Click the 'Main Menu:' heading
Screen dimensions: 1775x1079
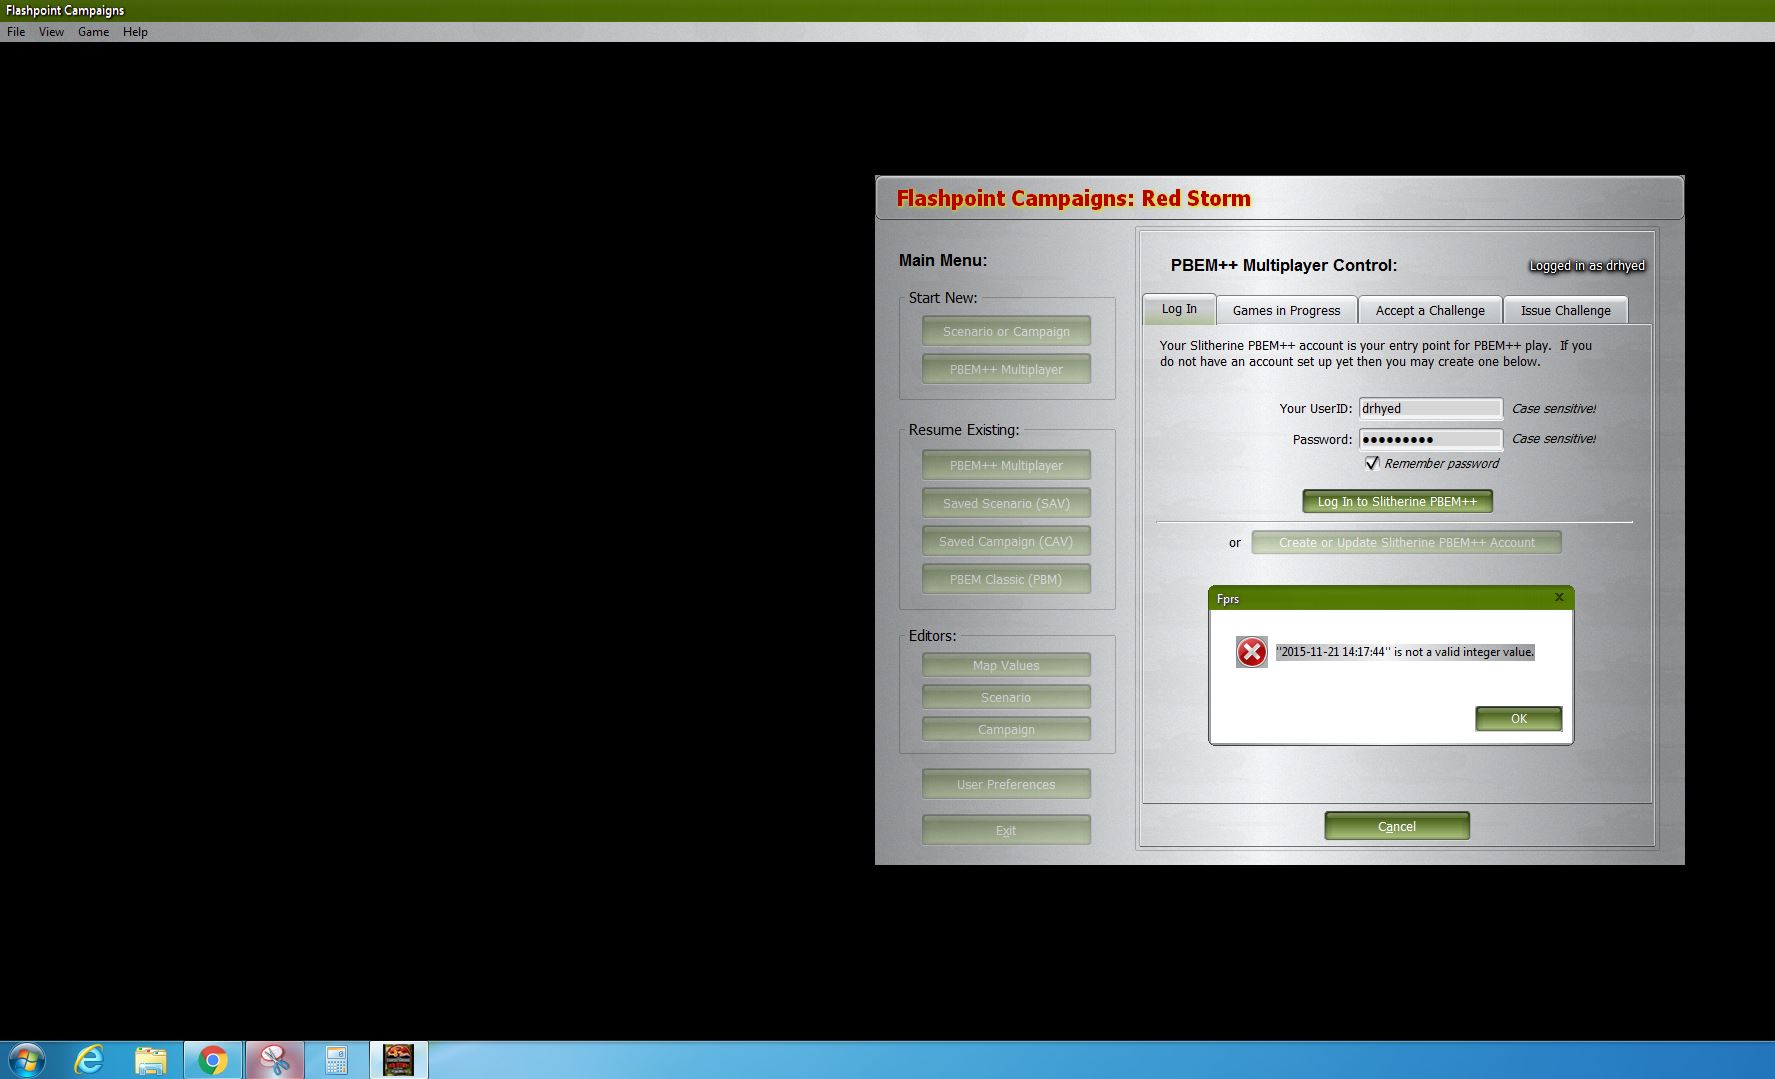point(943,260)
